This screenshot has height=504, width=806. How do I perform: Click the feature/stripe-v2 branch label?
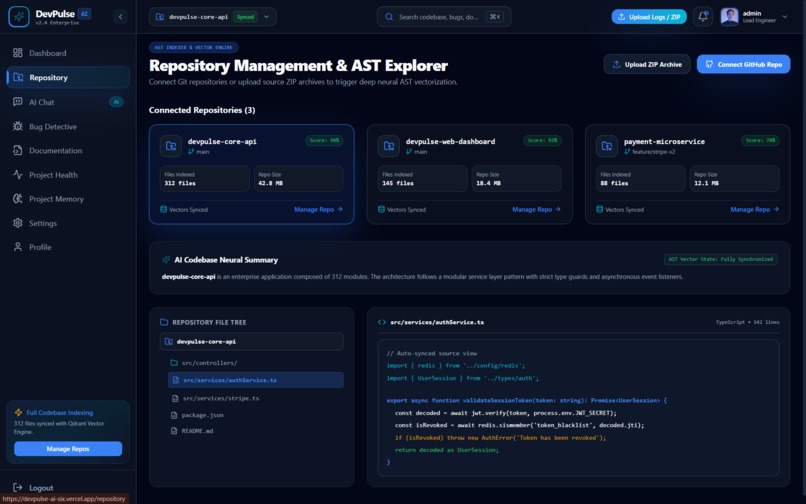coord(653,152)
